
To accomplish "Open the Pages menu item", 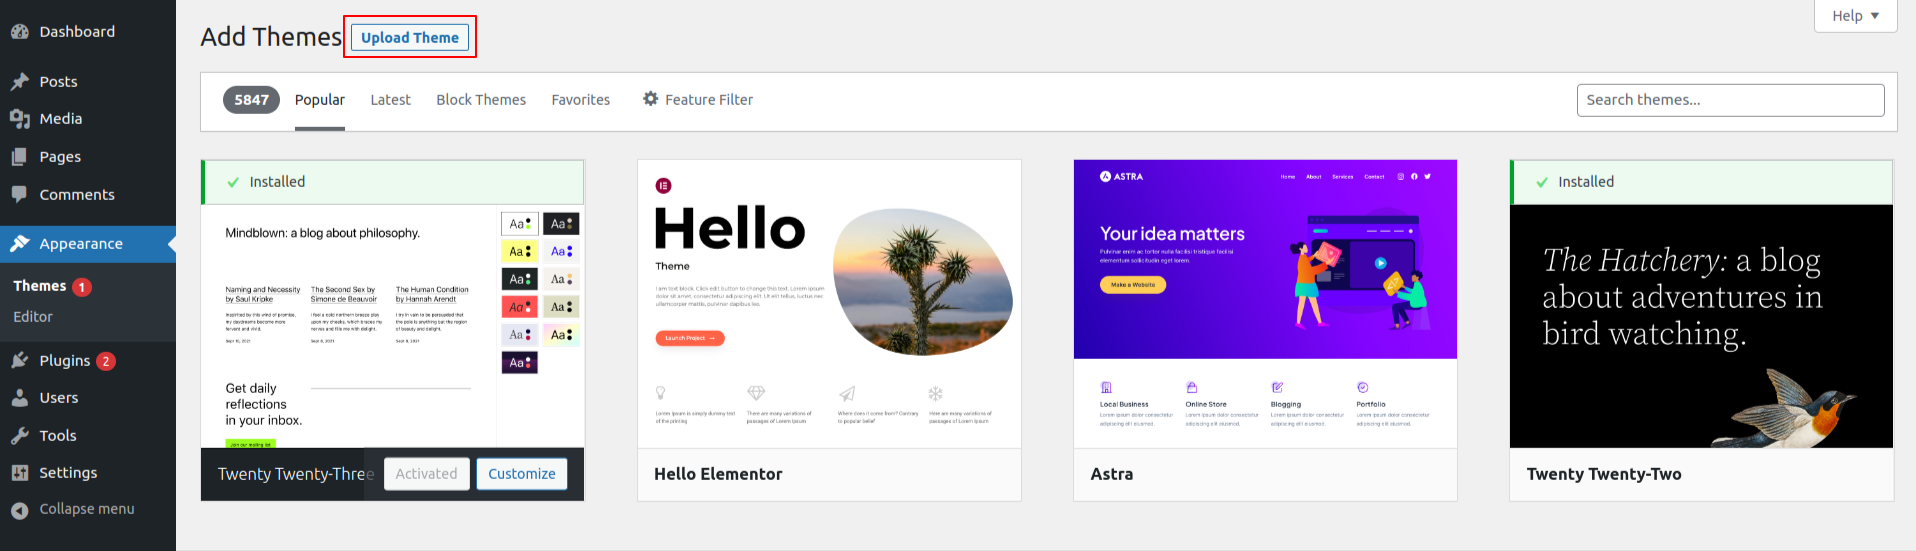I will tap(88, 157).
